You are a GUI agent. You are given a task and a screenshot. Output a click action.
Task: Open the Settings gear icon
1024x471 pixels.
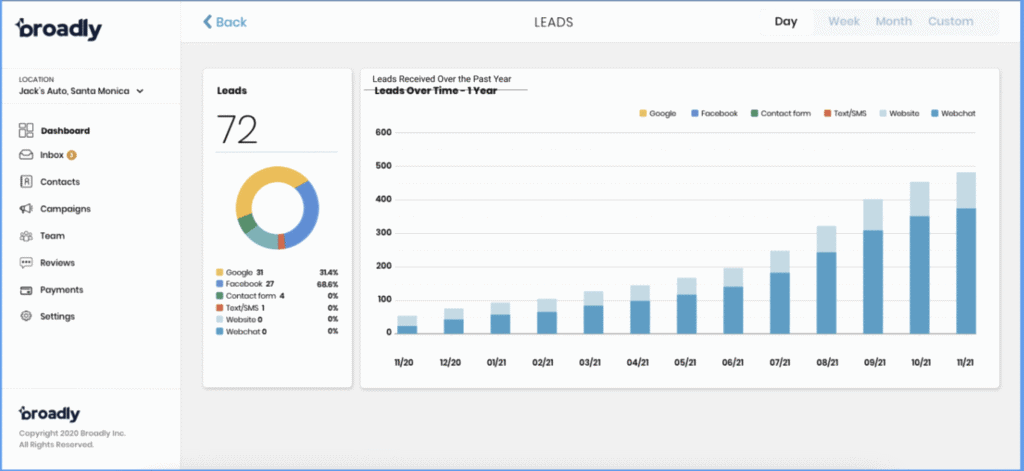pos(26,316)
